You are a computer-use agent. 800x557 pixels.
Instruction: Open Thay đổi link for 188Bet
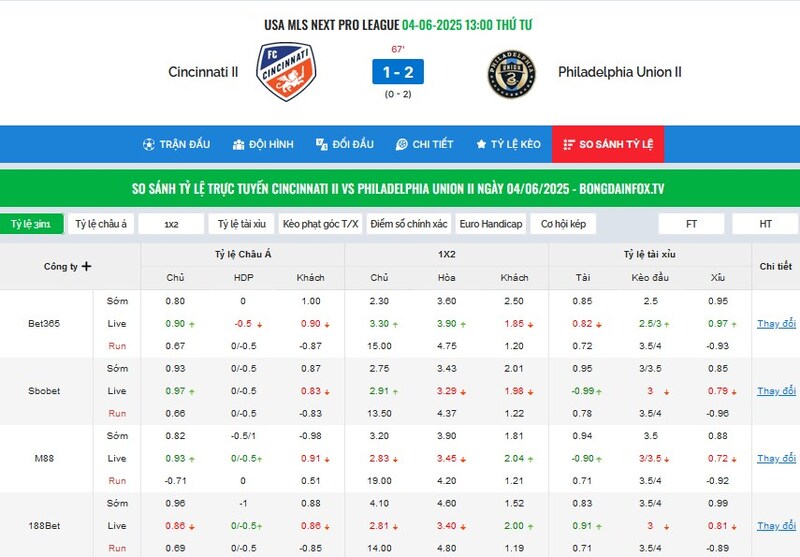click(x=776, y=525)
